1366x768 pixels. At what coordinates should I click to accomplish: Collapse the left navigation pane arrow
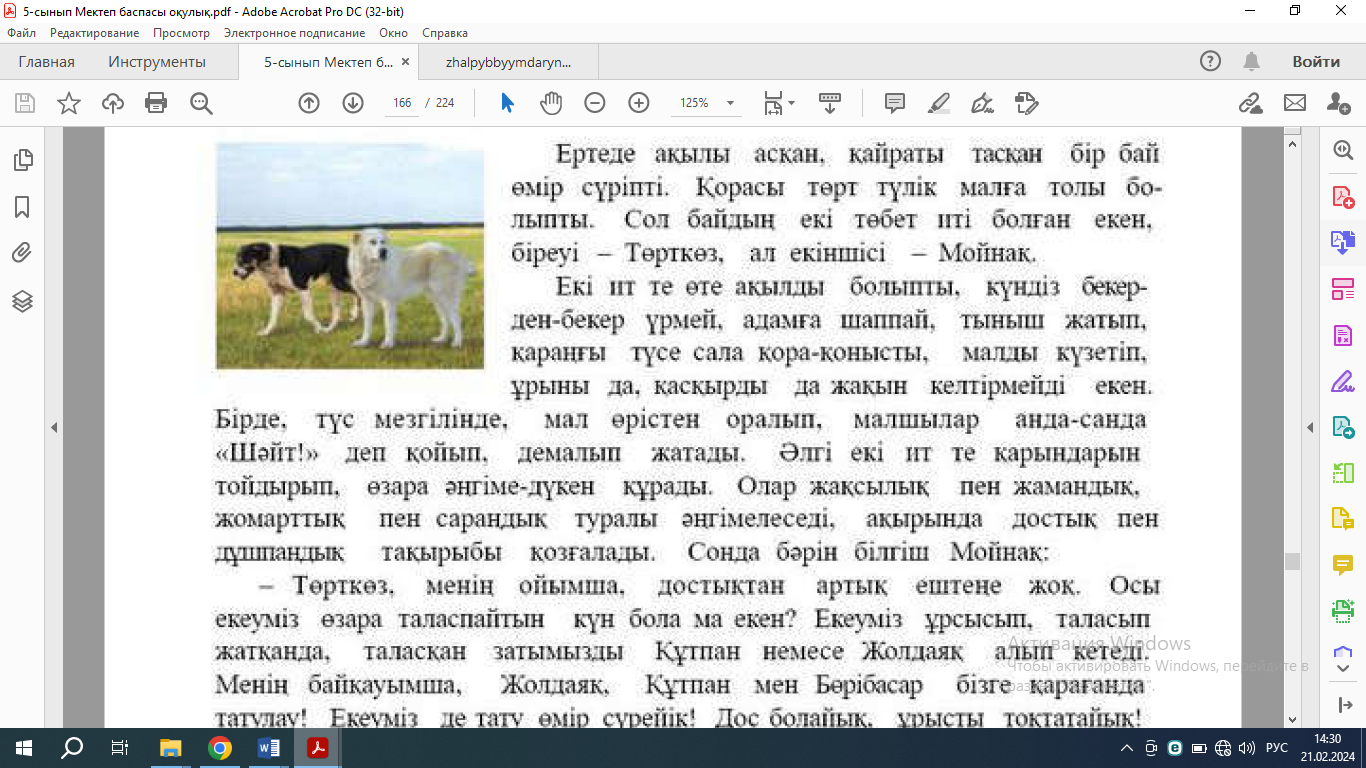click(54, 428)
